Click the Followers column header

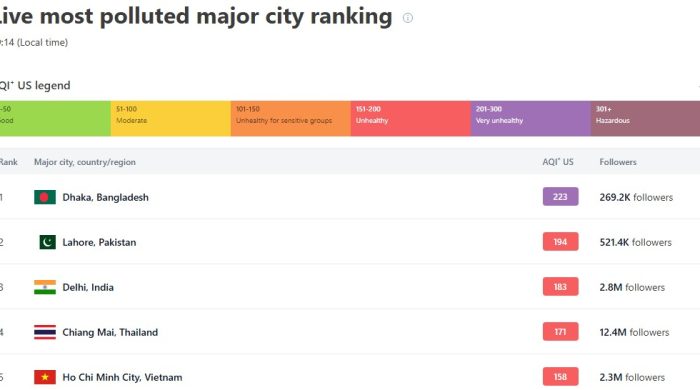click(618, 162)
